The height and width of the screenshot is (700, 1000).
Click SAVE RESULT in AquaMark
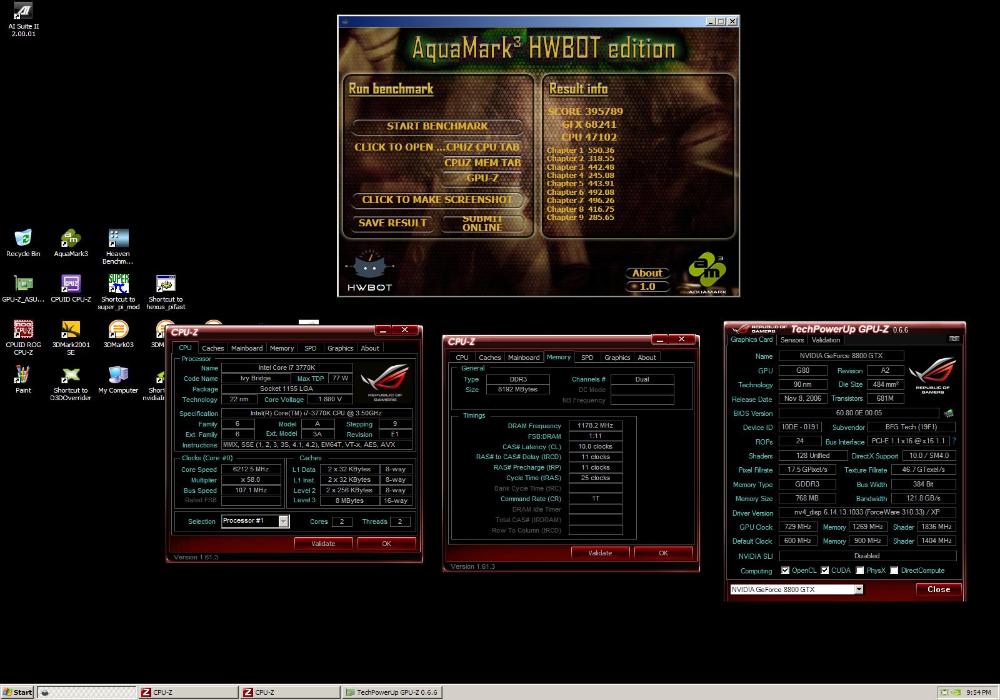click(x=392, y=223)
